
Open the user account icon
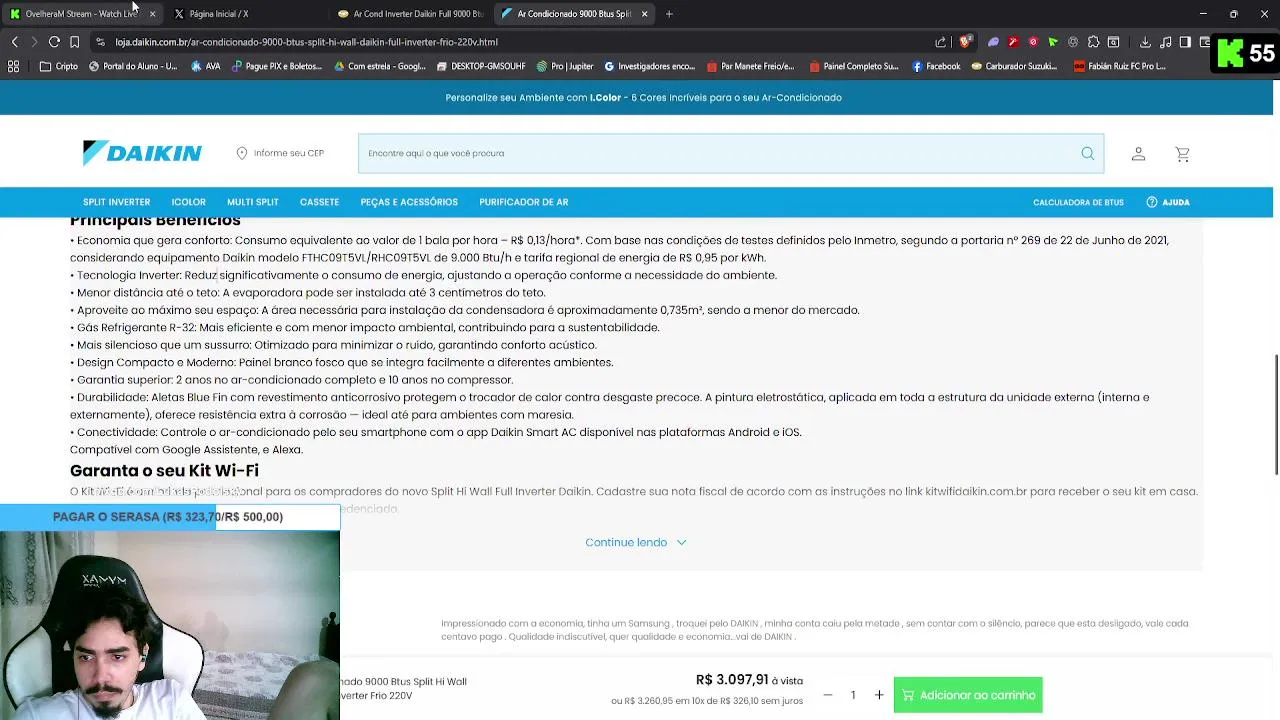(x=1138, y=153)
